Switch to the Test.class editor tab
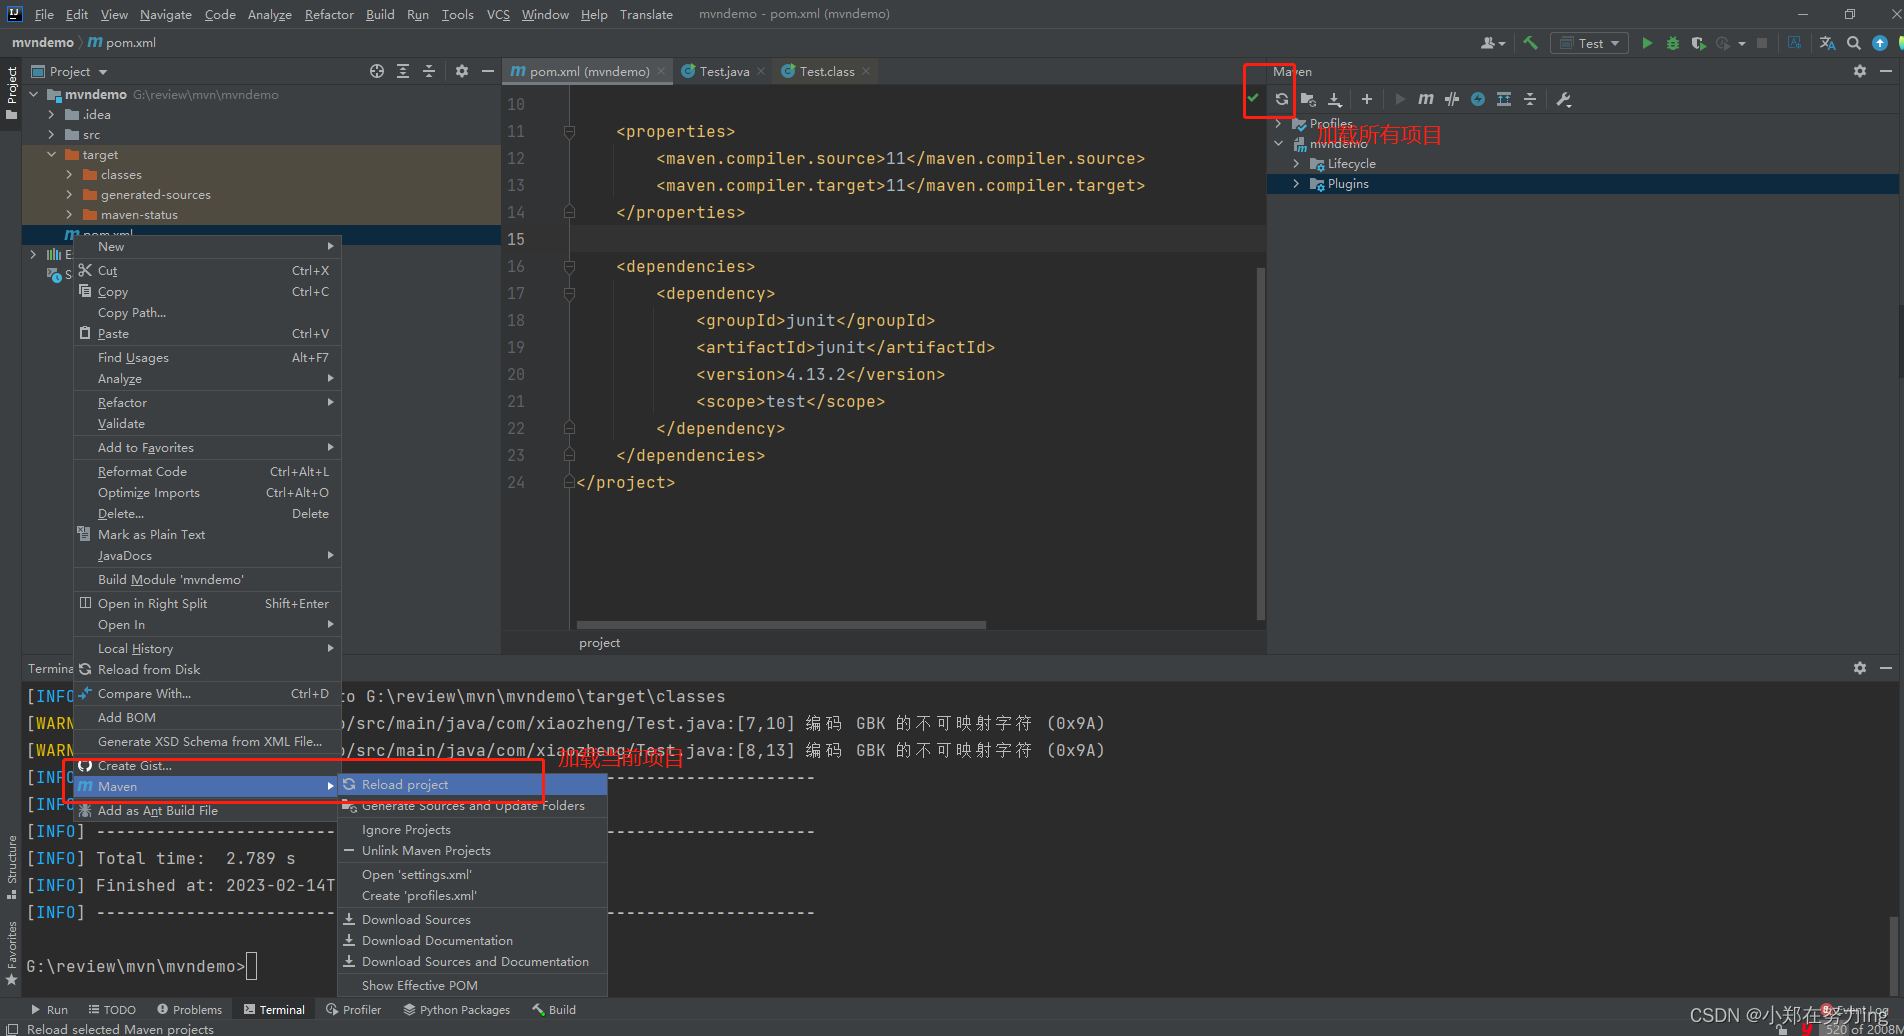This screenshot has height=1036, width=1904. tap(826, 71)
